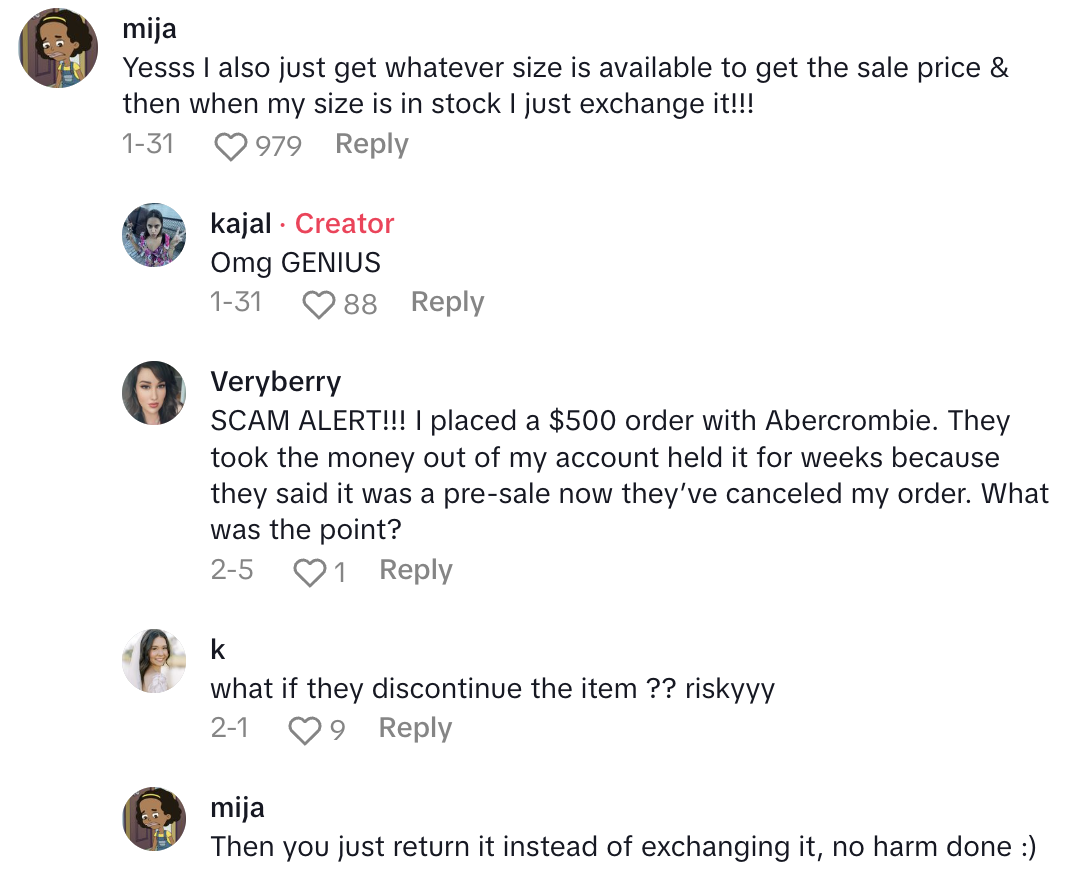Screen dimensions: 1066x874
Task: Click the 1-31 date on mija's comment
Action: (148, 144)
